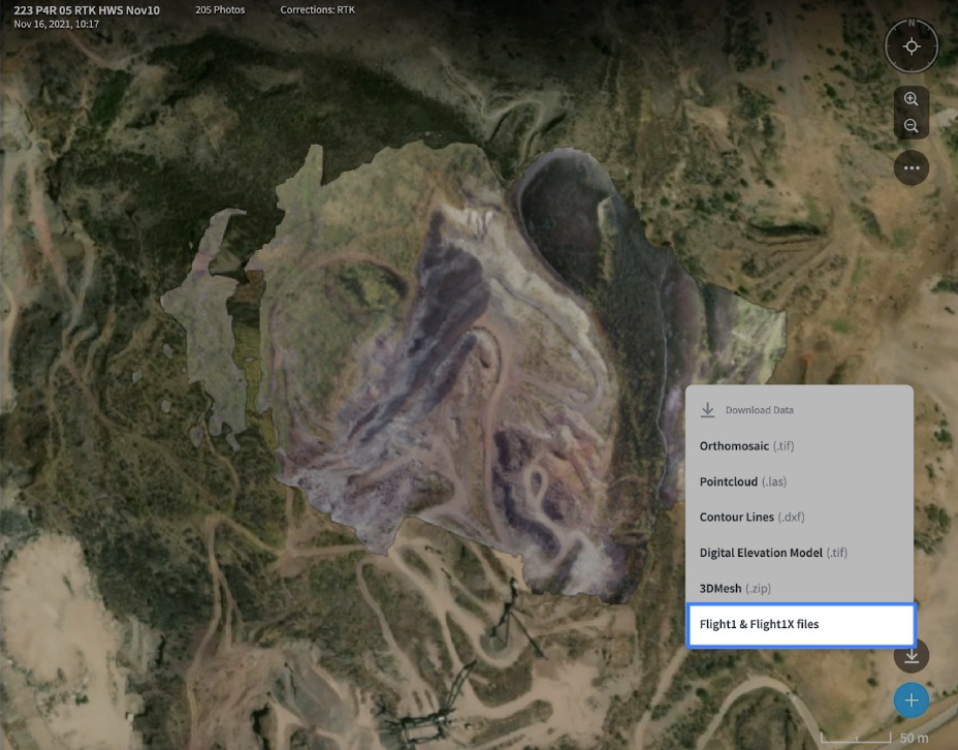Zoom out on the map
958x750 pixels.
coord(911,126)
